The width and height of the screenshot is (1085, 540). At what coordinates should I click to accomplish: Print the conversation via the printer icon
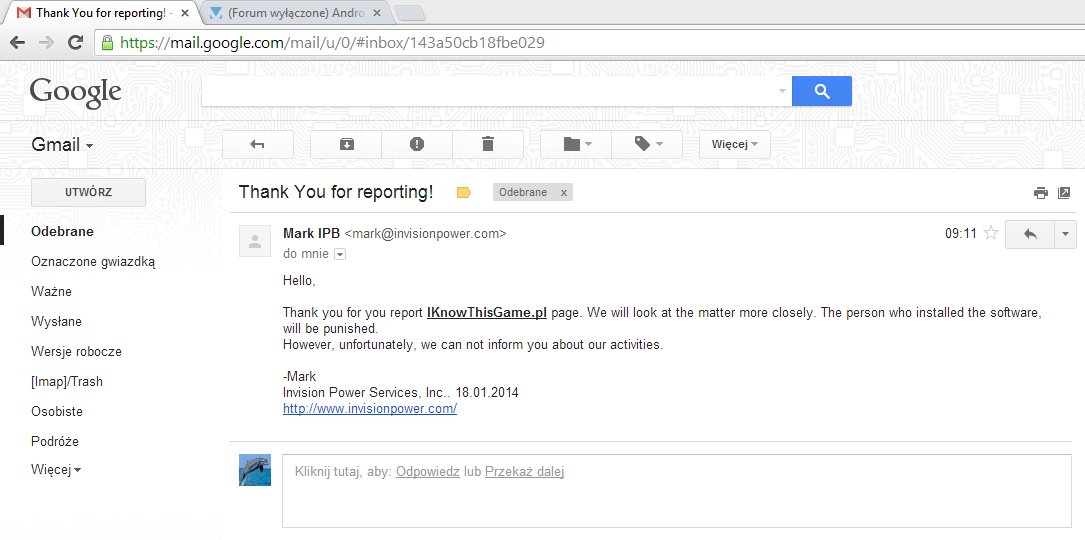1041,193
